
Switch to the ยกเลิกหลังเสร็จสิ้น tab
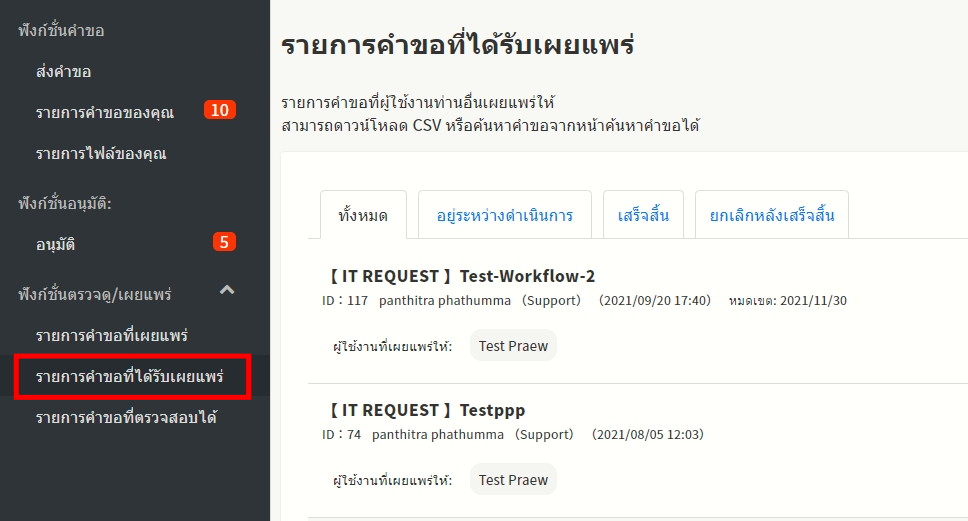(x=771, y=215)
